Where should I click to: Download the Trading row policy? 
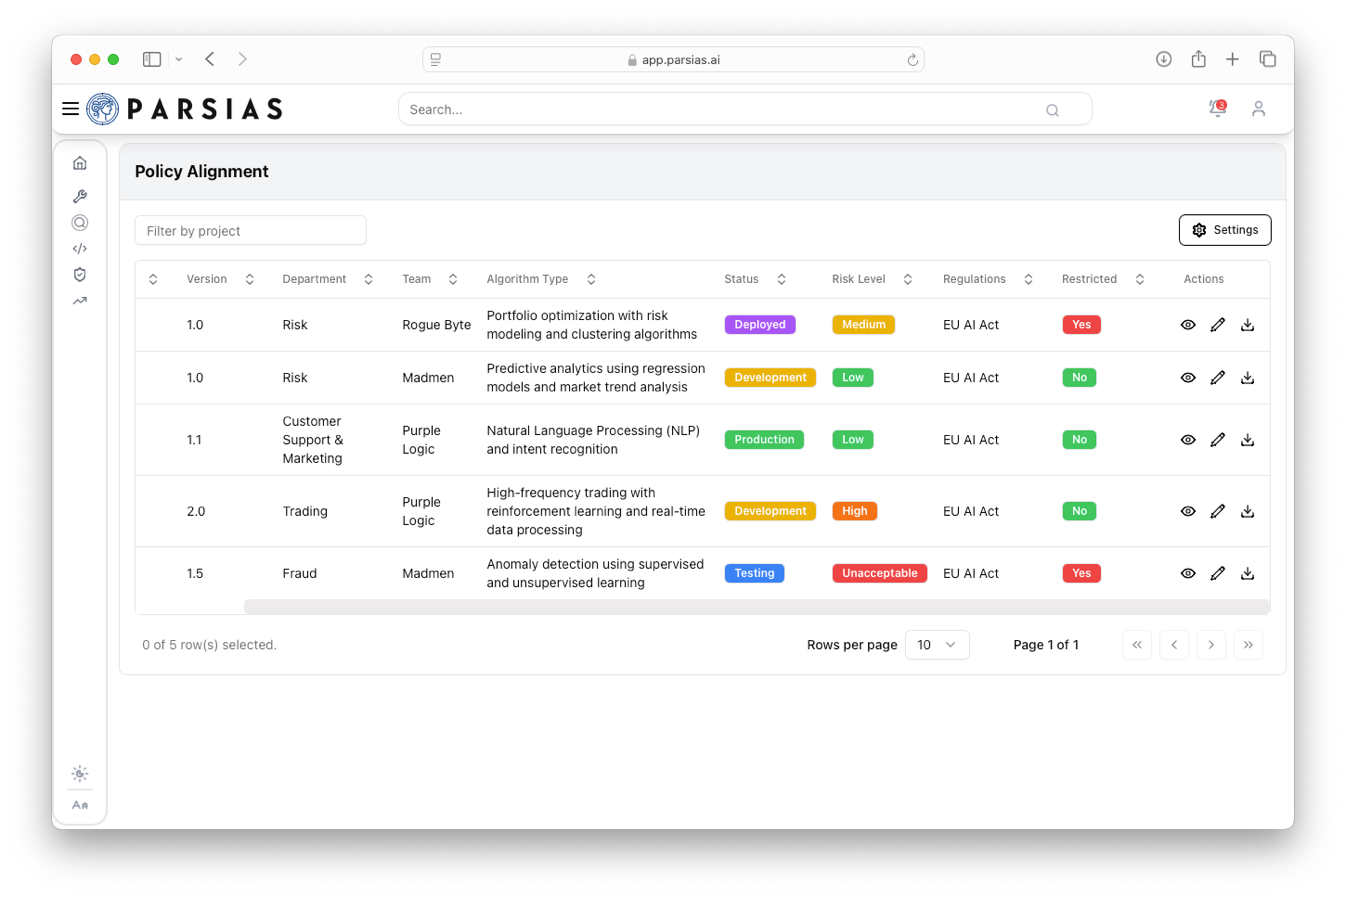click(1247, 511)
